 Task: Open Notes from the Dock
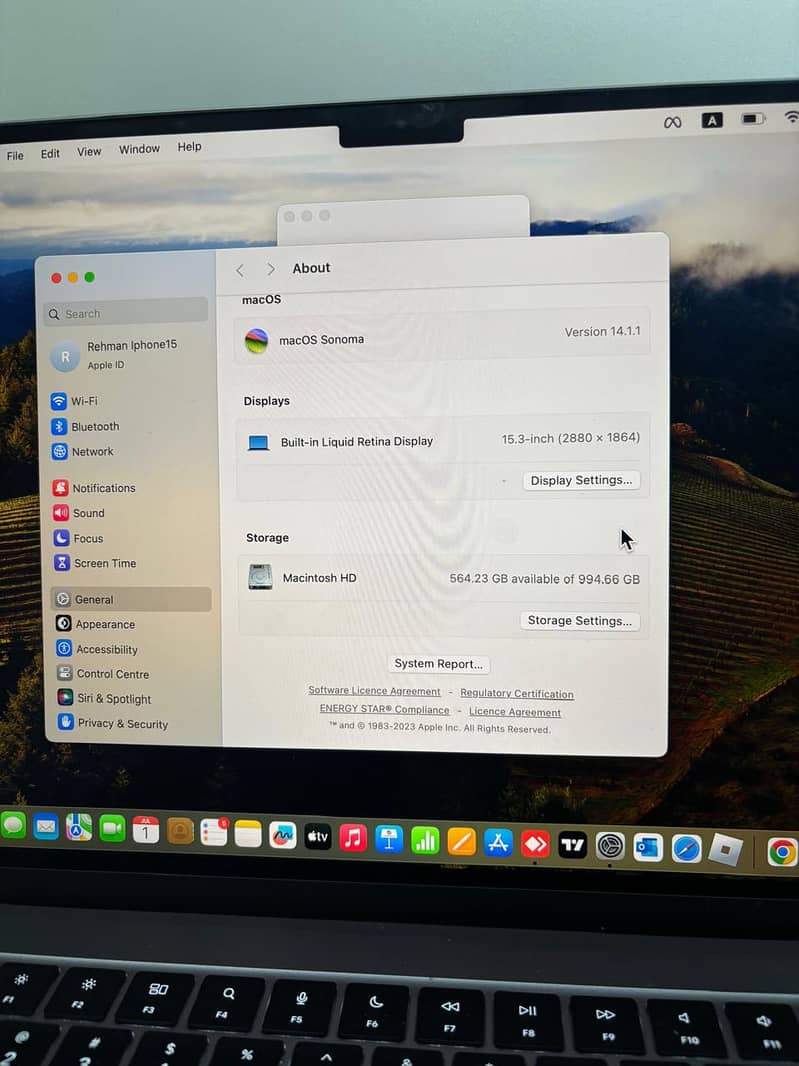(x=248, y=833)
